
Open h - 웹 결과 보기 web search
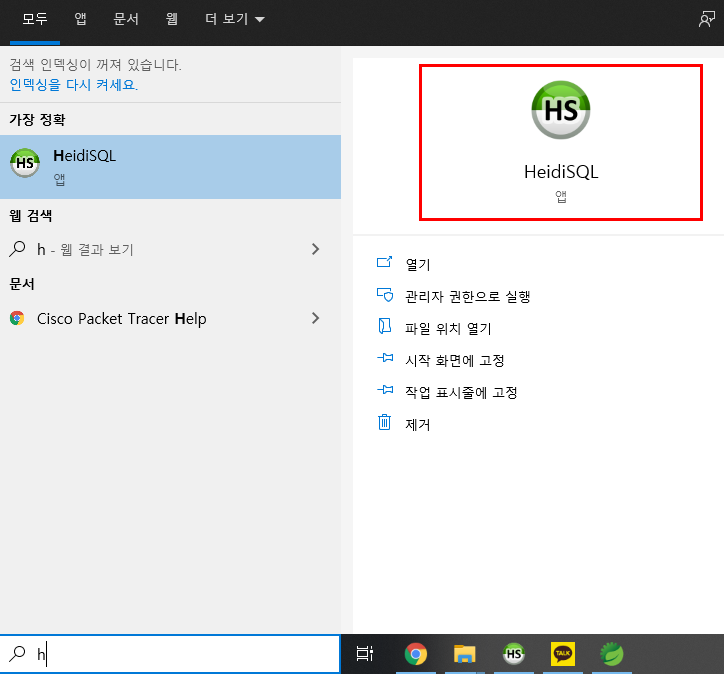coord(170,250)
